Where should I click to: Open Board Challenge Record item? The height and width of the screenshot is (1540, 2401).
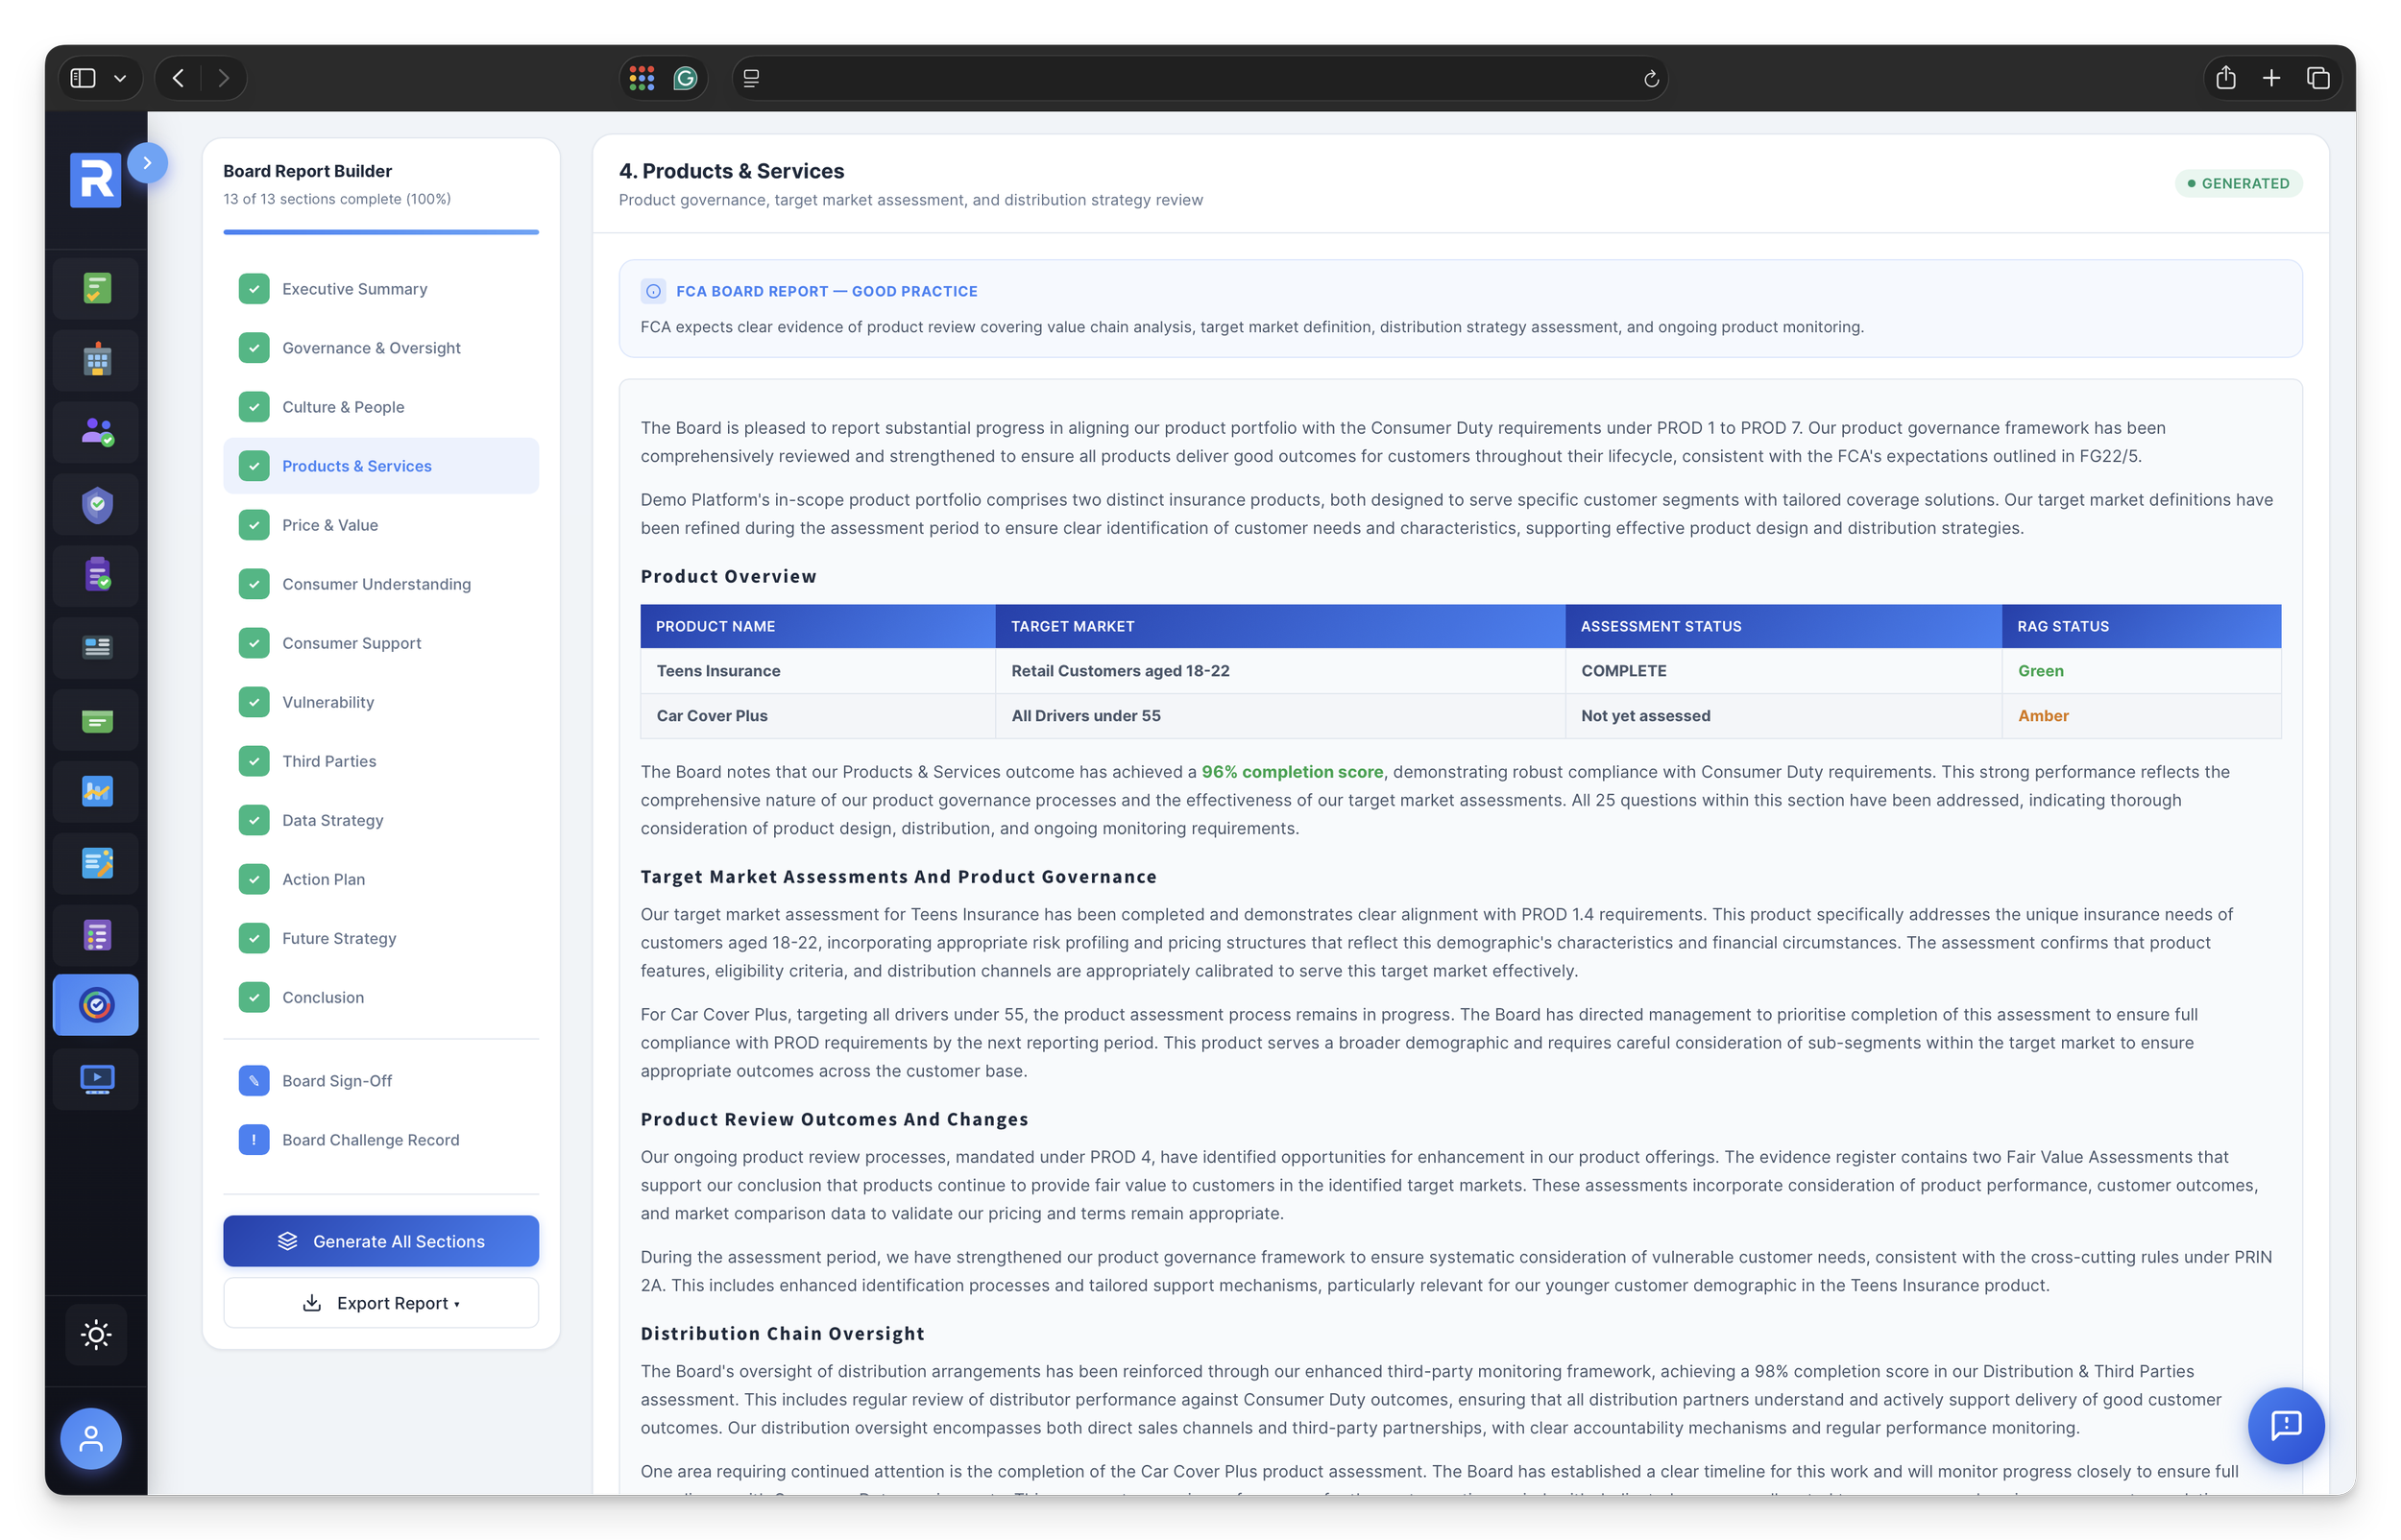[x=370, y=1140]
